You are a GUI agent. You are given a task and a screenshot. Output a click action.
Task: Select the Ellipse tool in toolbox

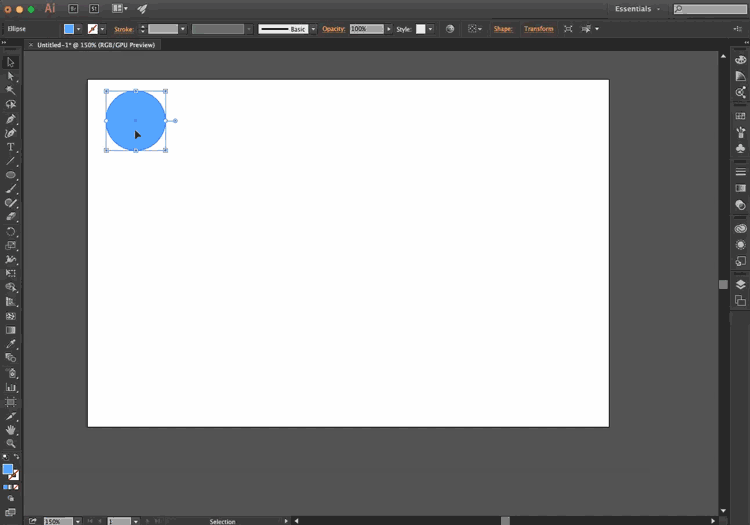pos(11,175)
